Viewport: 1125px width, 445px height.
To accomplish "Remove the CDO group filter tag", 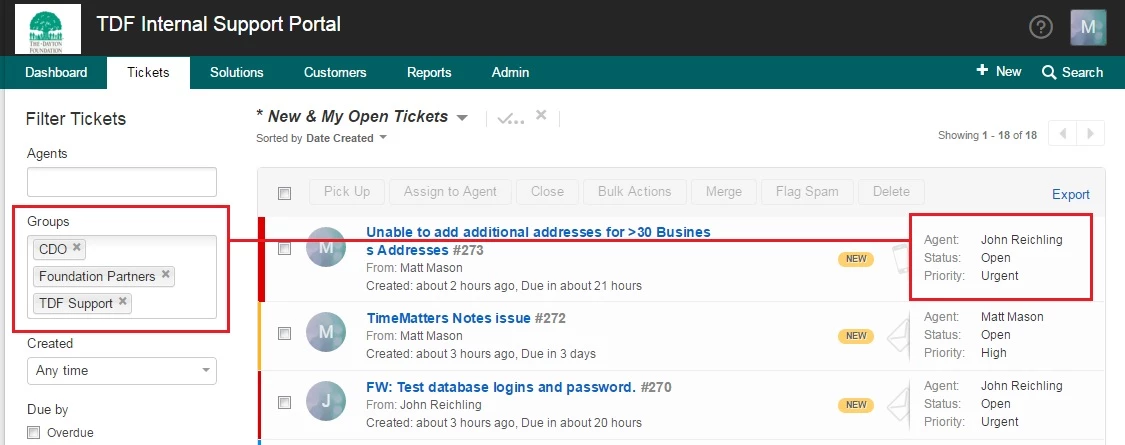I will tap(77, 248).
